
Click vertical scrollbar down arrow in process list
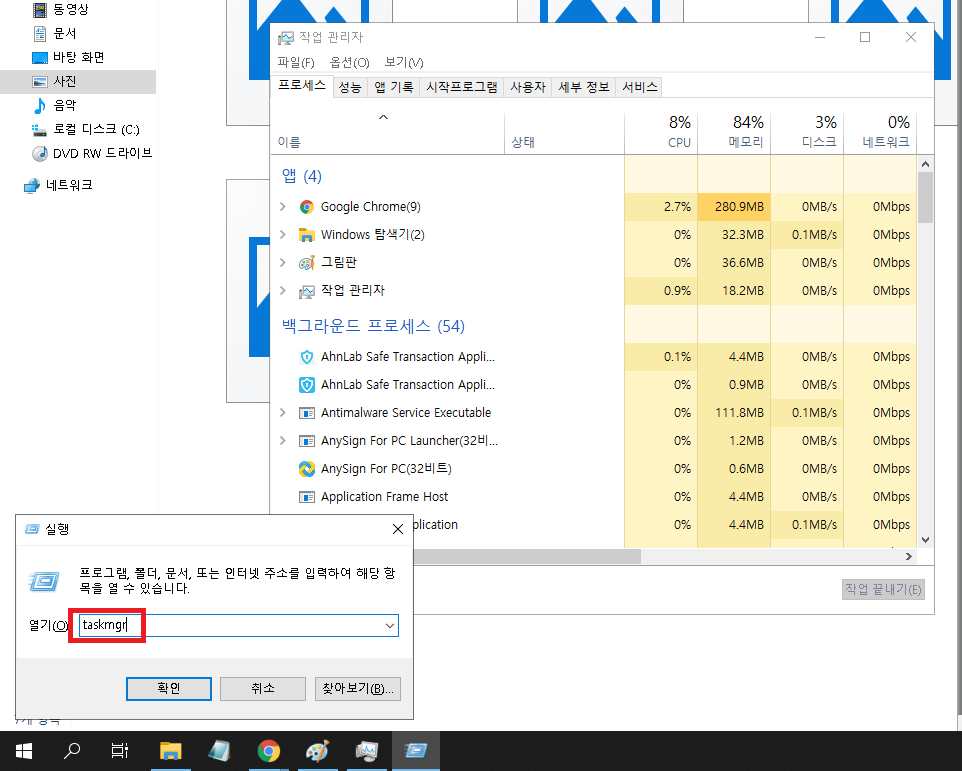click(925, 540)
